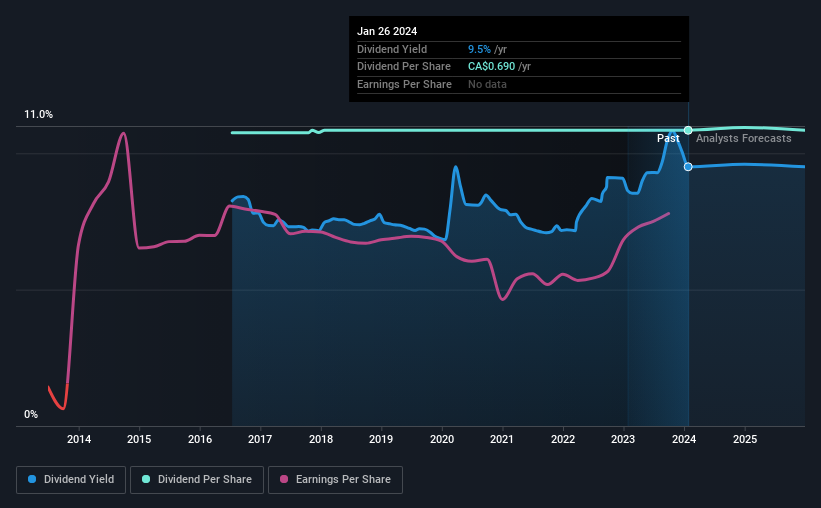Click the Past label on chart
Viewport: 821px width, 508px height.
tap(668, 138)
